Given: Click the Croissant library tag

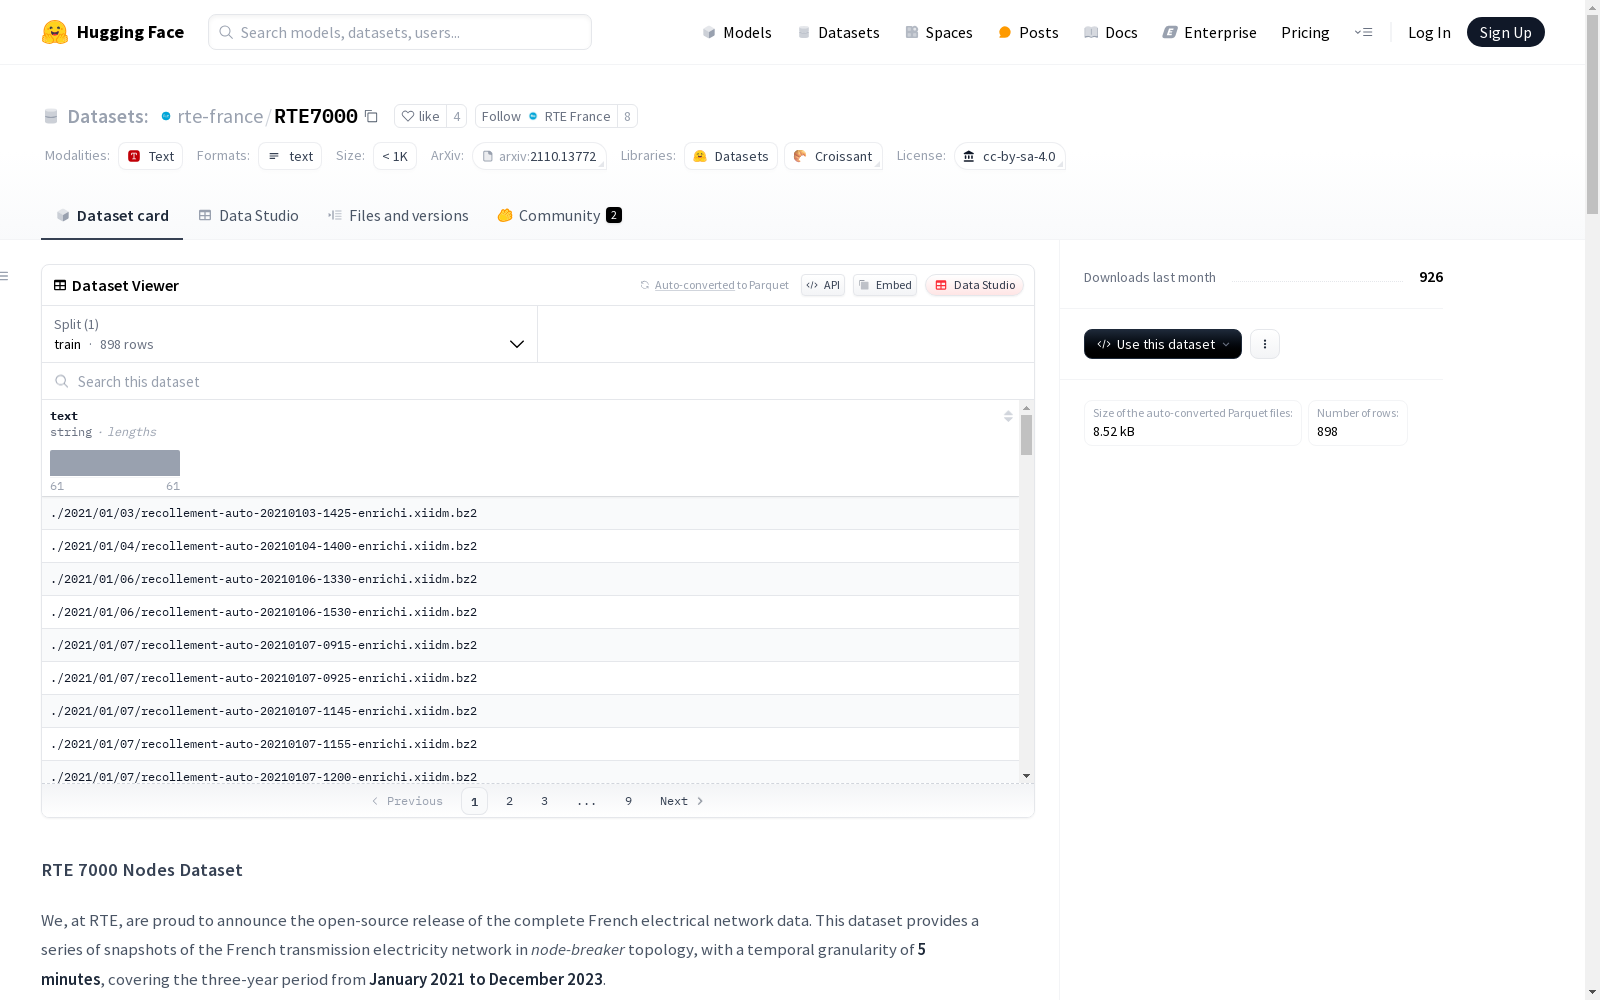Looking at the screenshot, I should [833, 156].
